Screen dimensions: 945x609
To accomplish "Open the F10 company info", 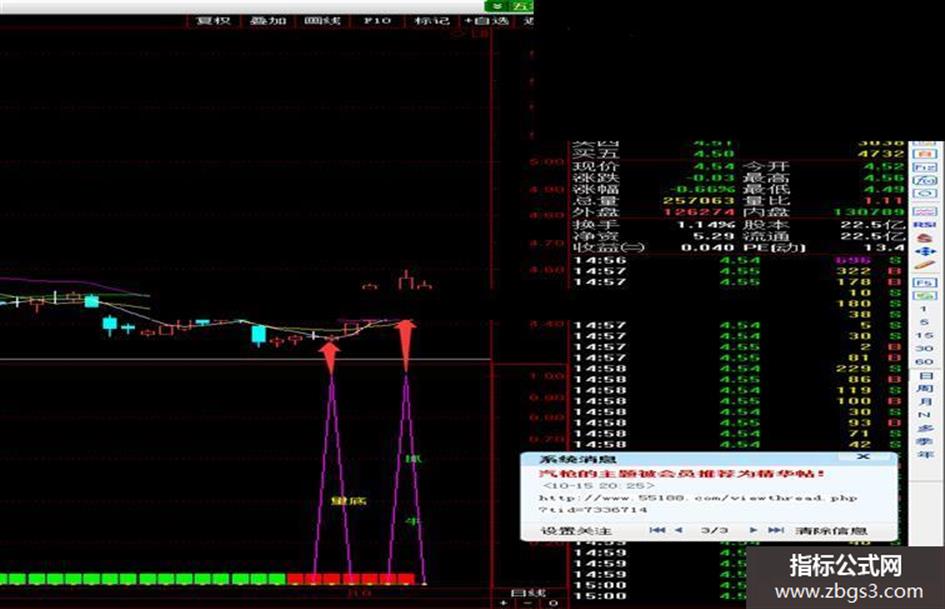I will (377, 21).
